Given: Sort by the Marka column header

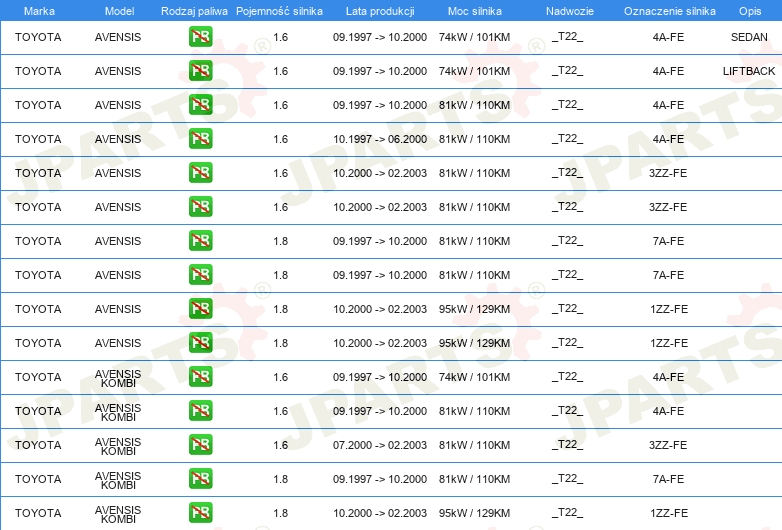Looking at the screenshot, I should [x=39, y=11].
